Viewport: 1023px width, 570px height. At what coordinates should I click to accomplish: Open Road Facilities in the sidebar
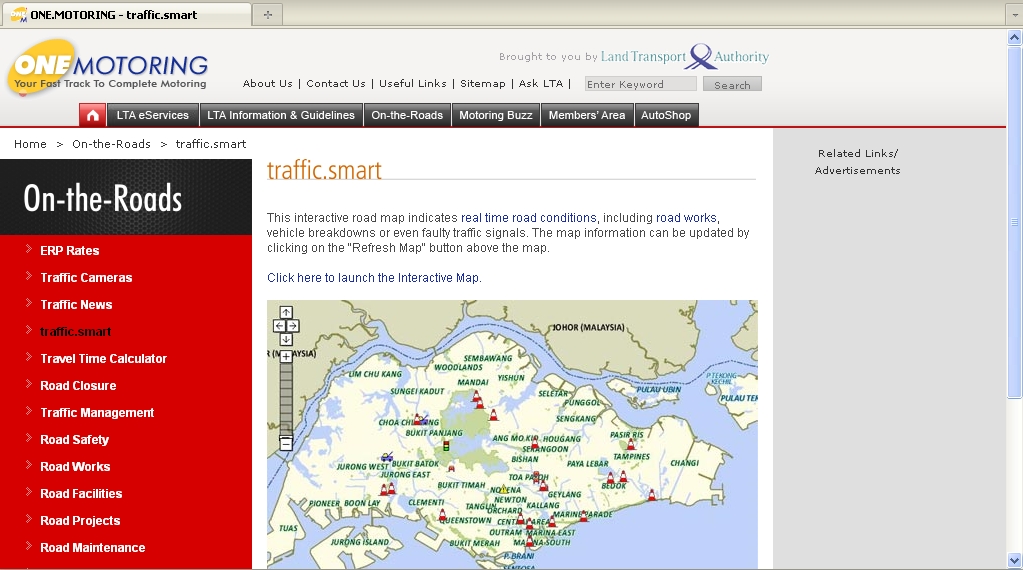pyautogui.click(x=82, y=494)
